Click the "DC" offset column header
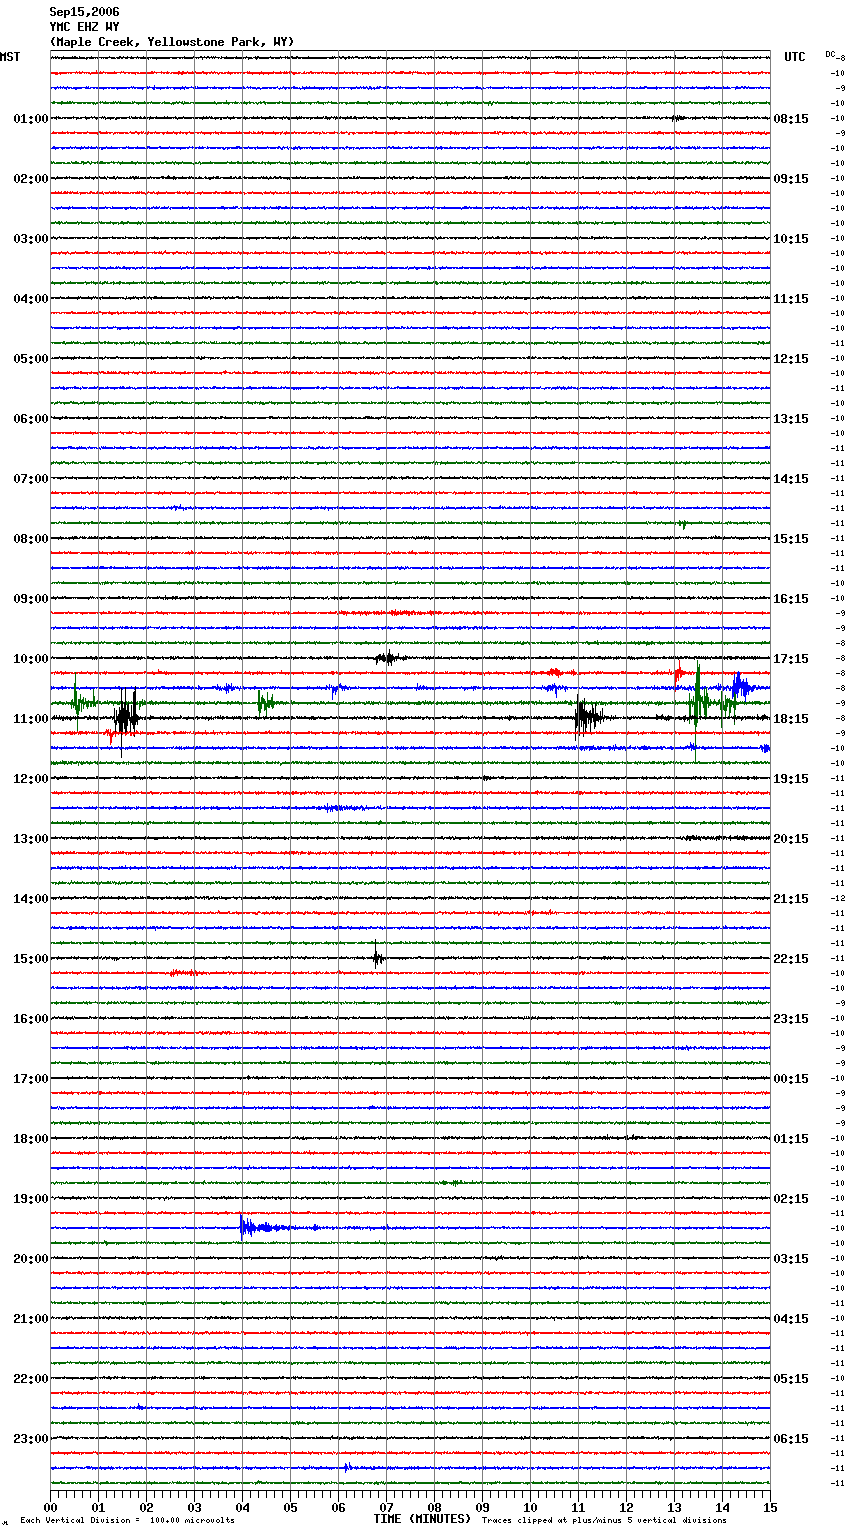Image resolution: width=850 pixels, height=1534 pixels. coord(830,54)
